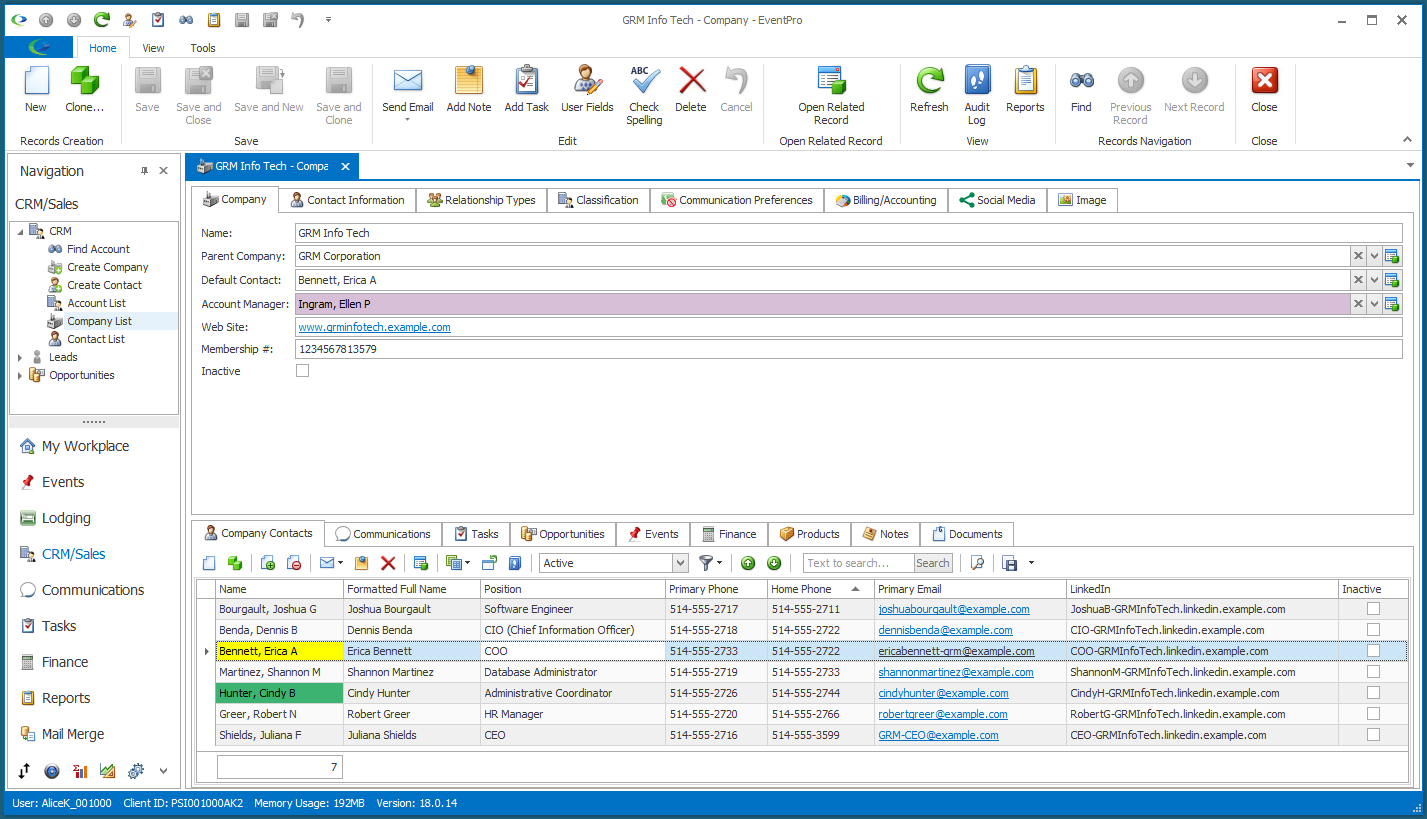The image size is (1427, 819).
Task: Click the binoculars icon in quick access toolbar
Action: 186,20
